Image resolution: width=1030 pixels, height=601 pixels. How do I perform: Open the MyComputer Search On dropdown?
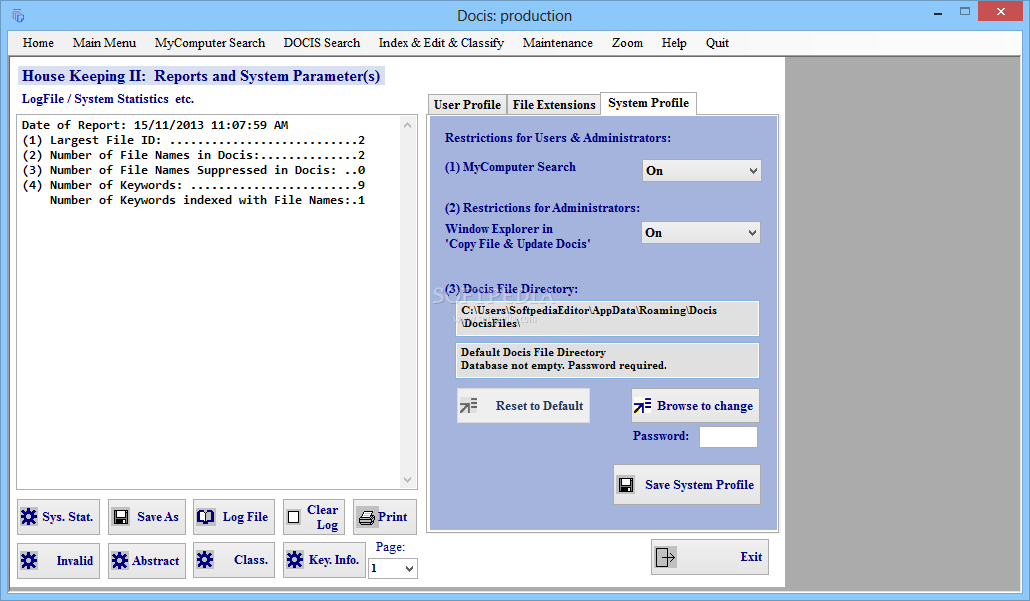pyautogui.click(x=702, y=171)
